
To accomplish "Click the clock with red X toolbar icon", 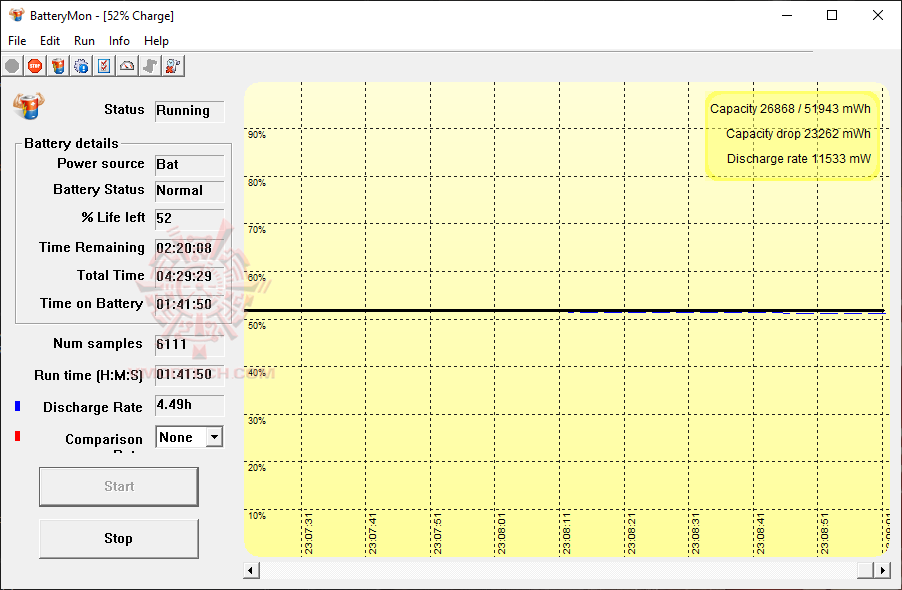I will pyautogui.click(x=173, y=66).
